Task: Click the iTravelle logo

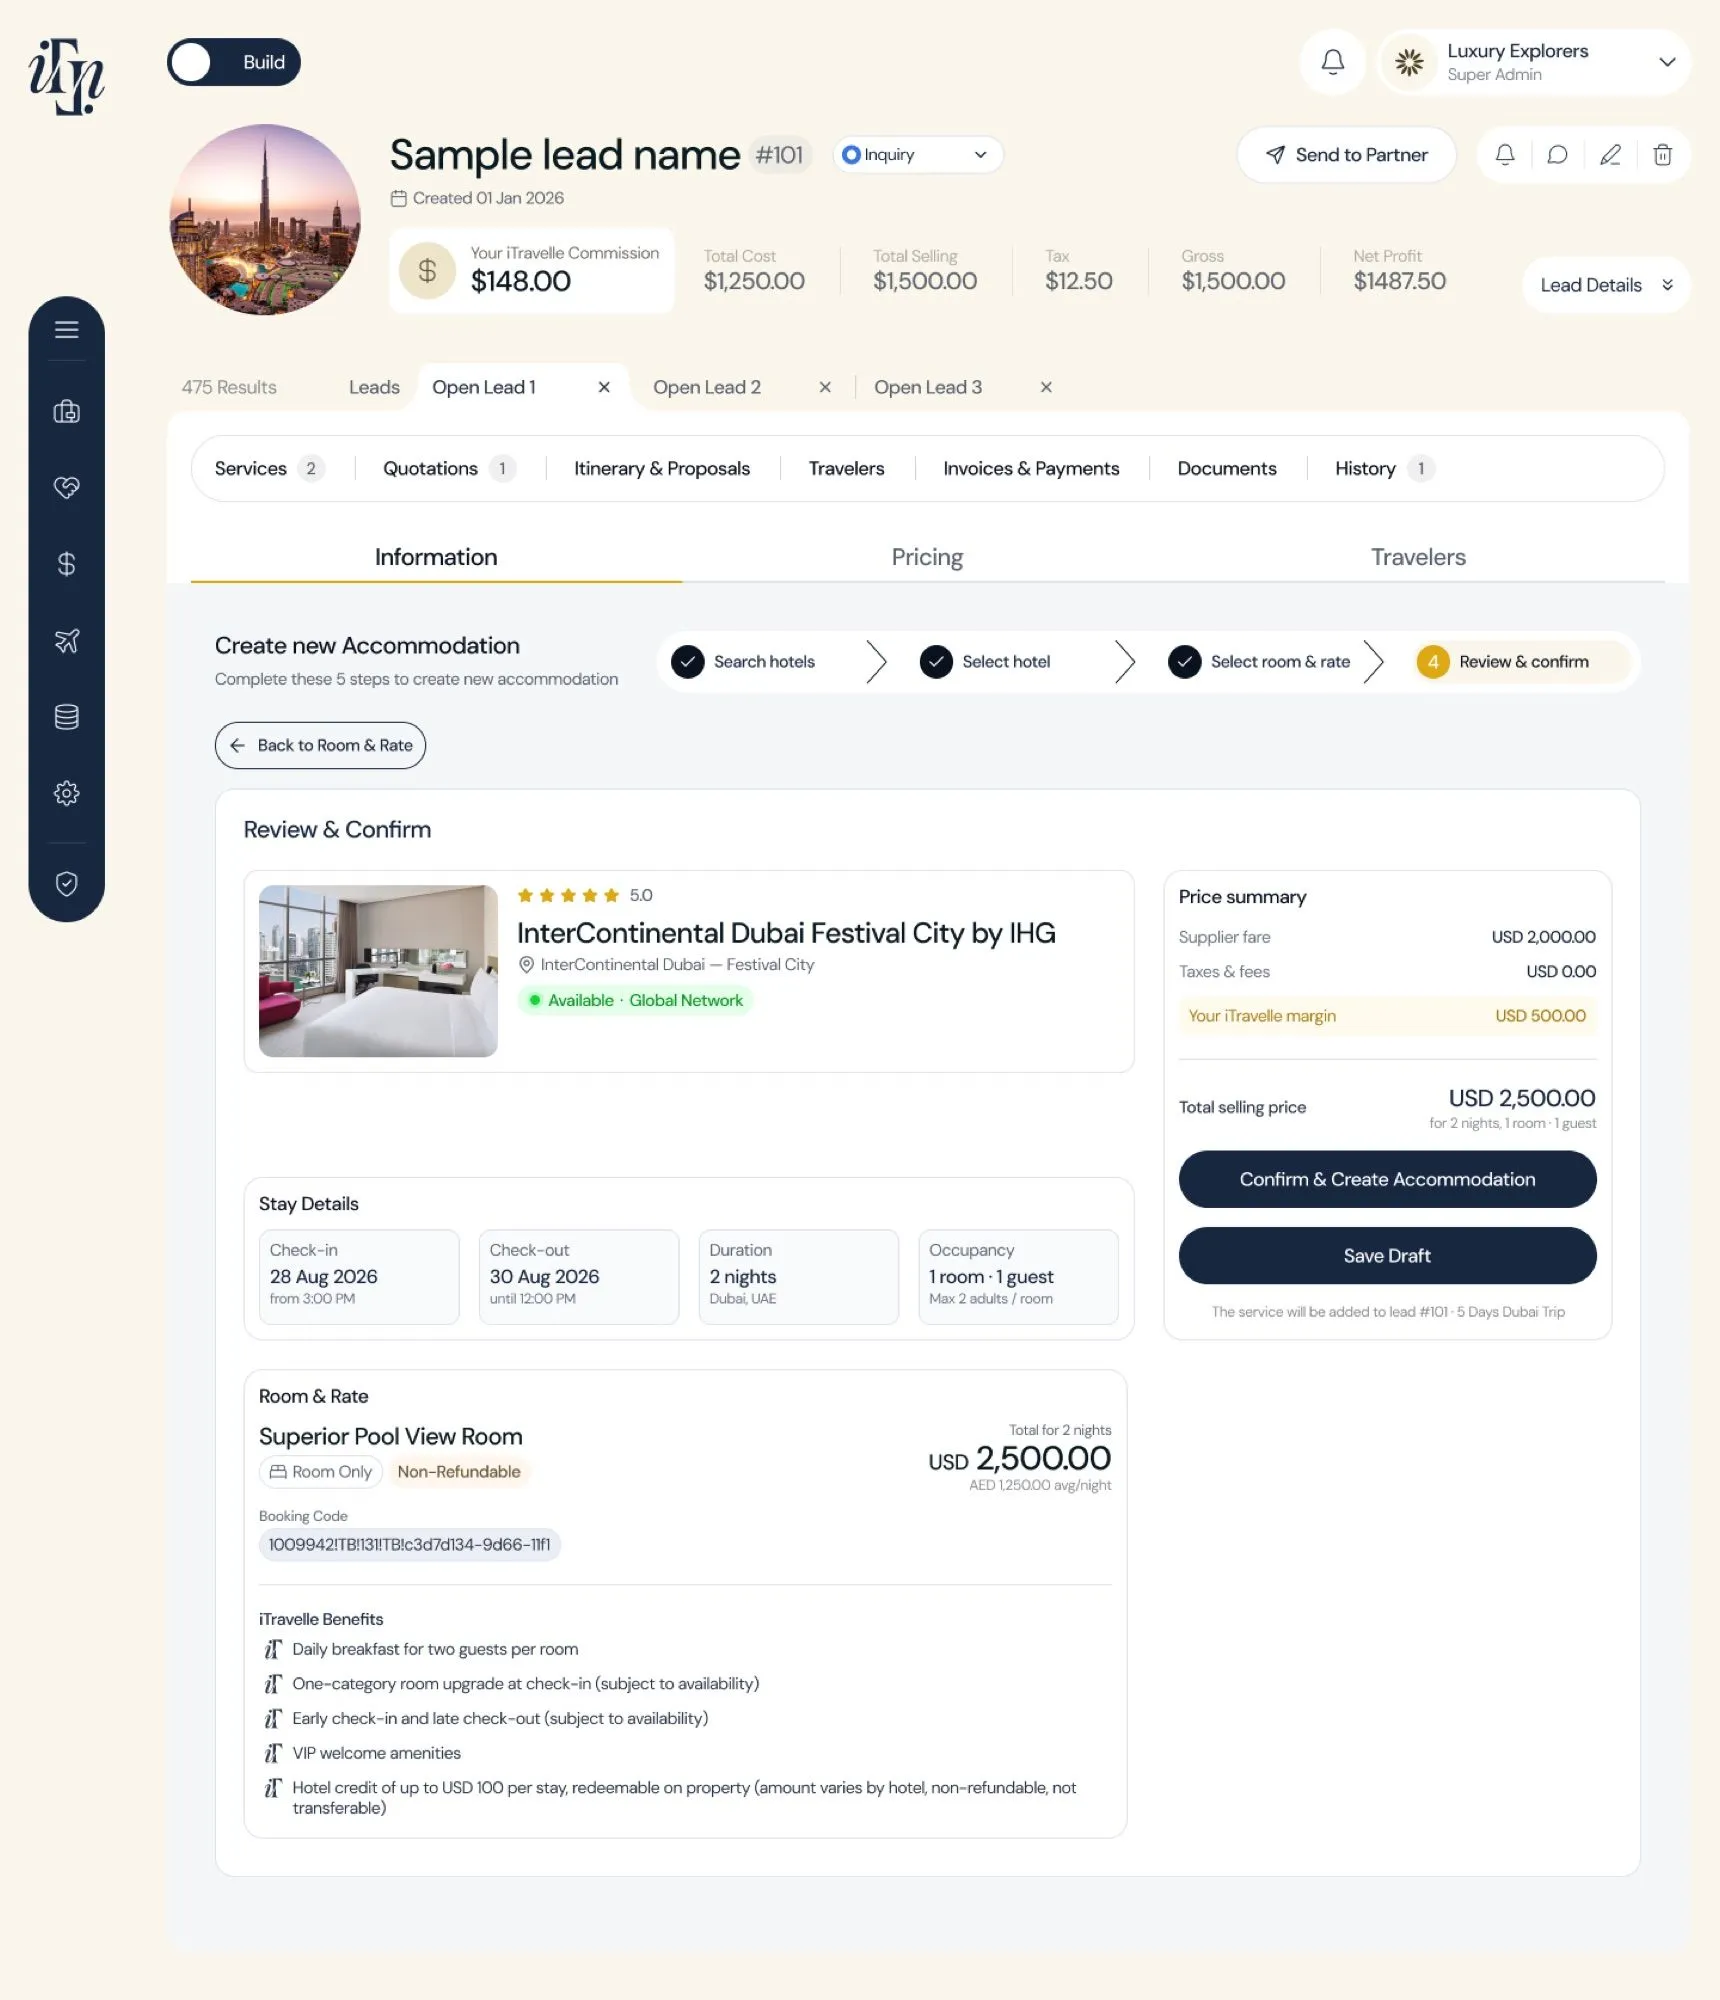Action: [67, 77]
